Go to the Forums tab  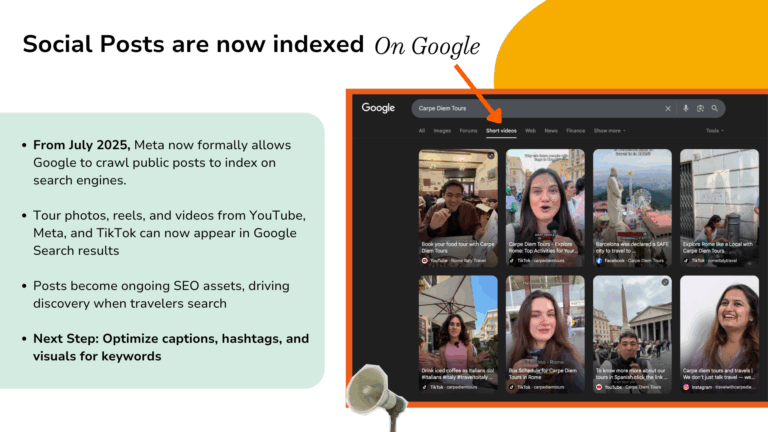pyautogui.click(x=468, y=130)
